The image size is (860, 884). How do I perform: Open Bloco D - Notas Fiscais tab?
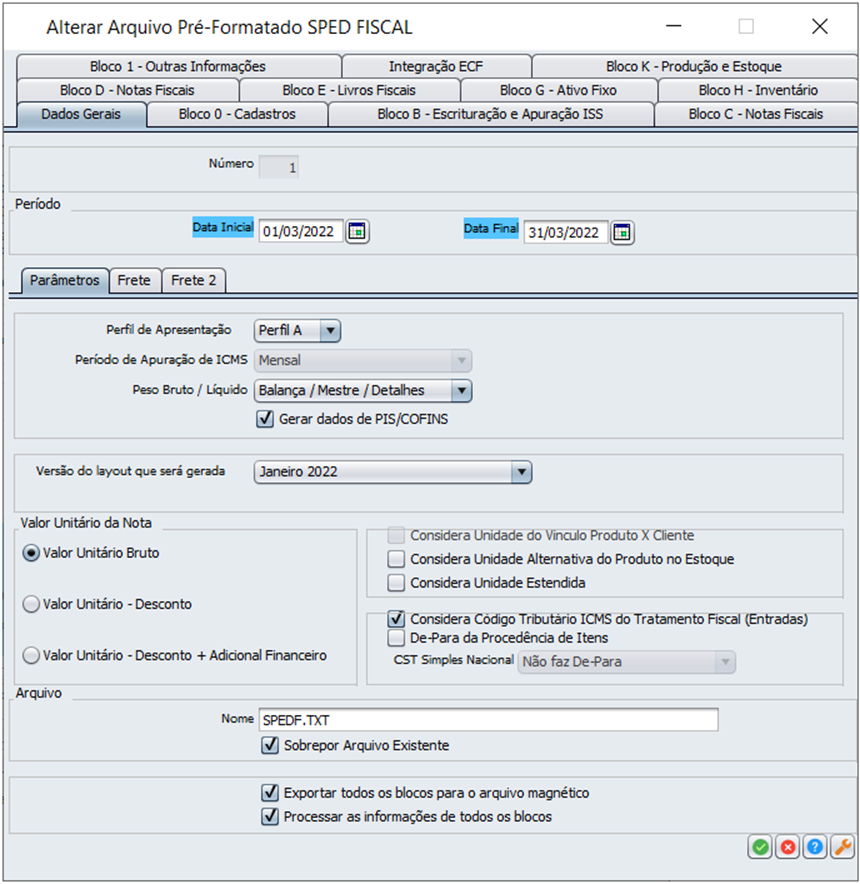[127, 90]
